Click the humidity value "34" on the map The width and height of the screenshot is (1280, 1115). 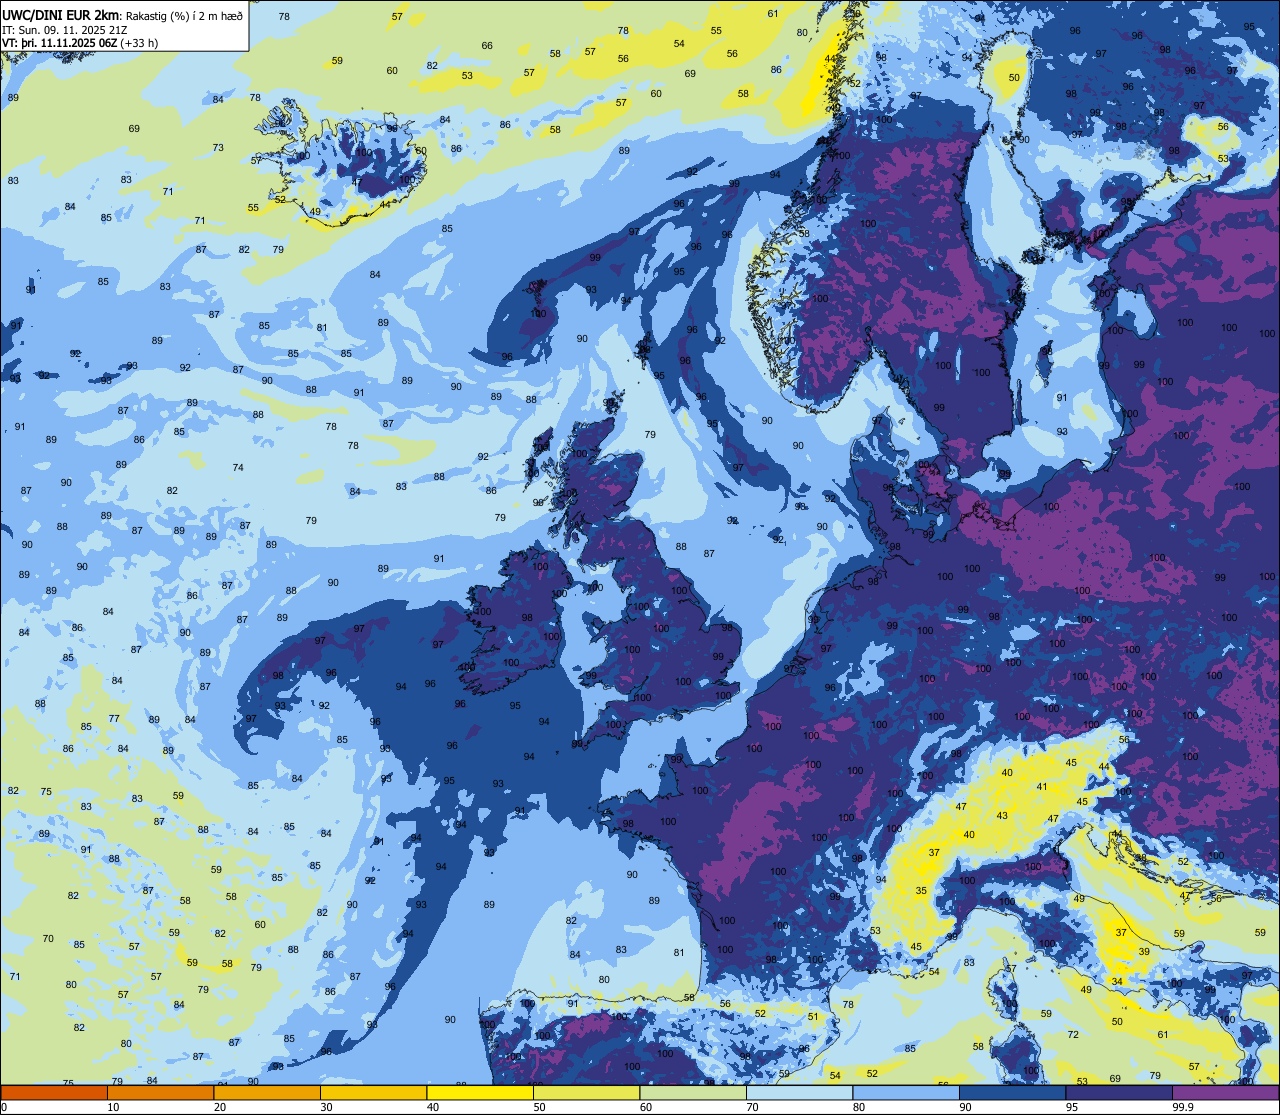point(1117,981)
